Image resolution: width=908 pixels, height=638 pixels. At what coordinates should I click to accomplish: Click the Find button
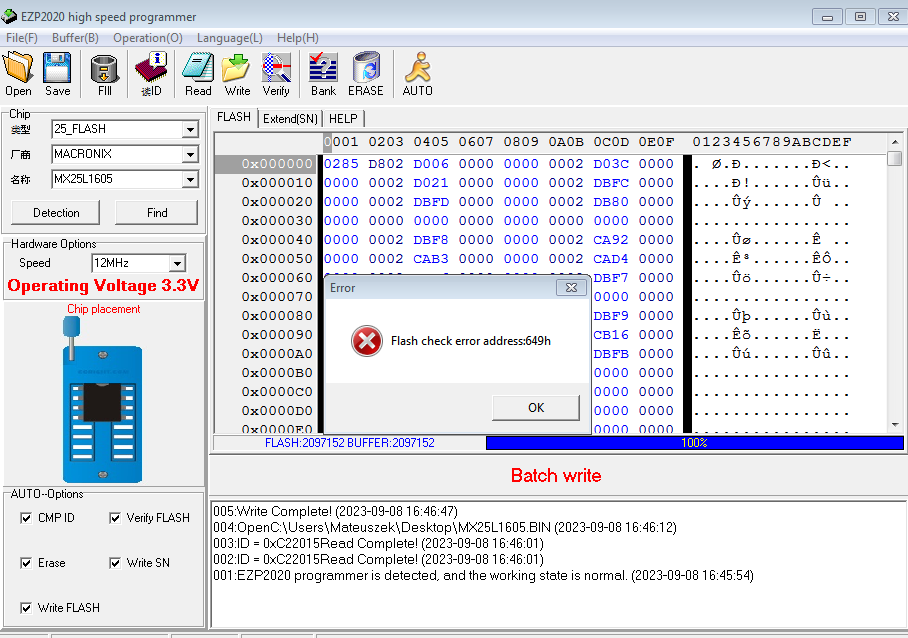[157, 213]
